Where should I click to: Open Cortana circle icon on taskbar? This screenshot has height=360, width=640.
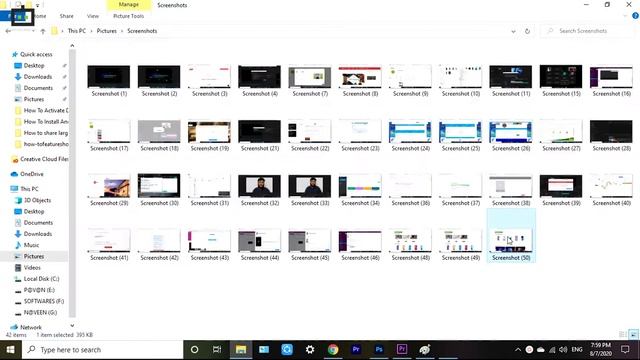[x=195, y=350]
